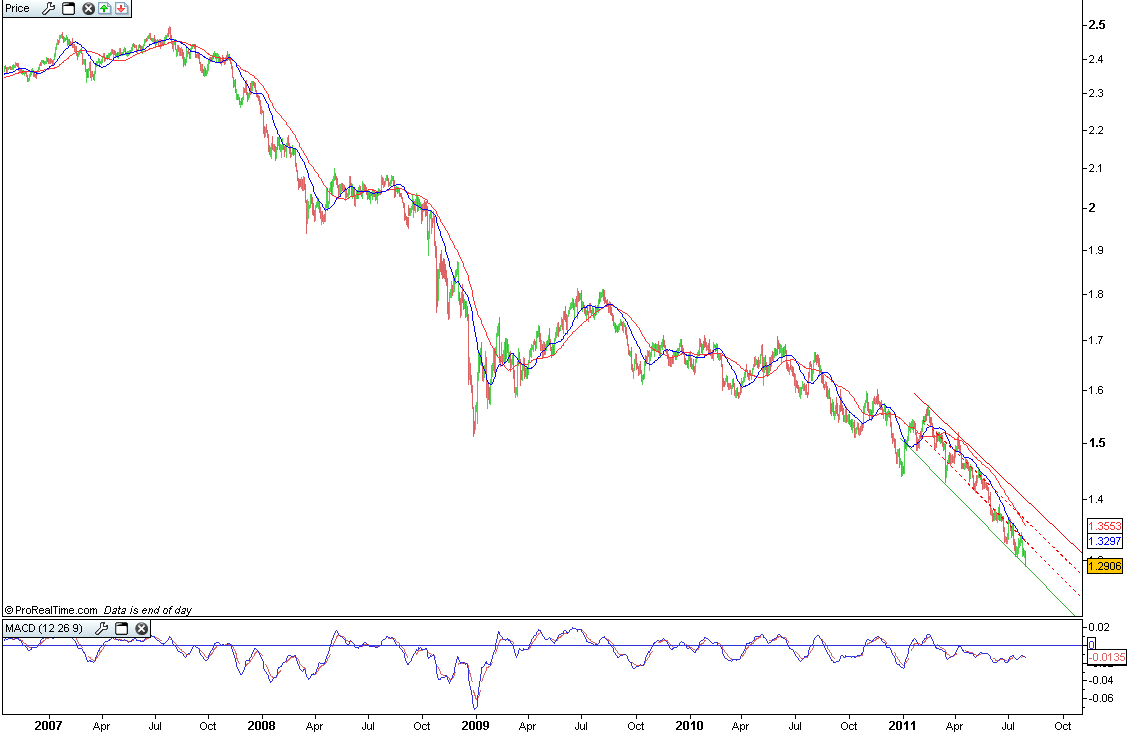
Task: Maximize the Price panel window icon
Action: pos(69,9)
